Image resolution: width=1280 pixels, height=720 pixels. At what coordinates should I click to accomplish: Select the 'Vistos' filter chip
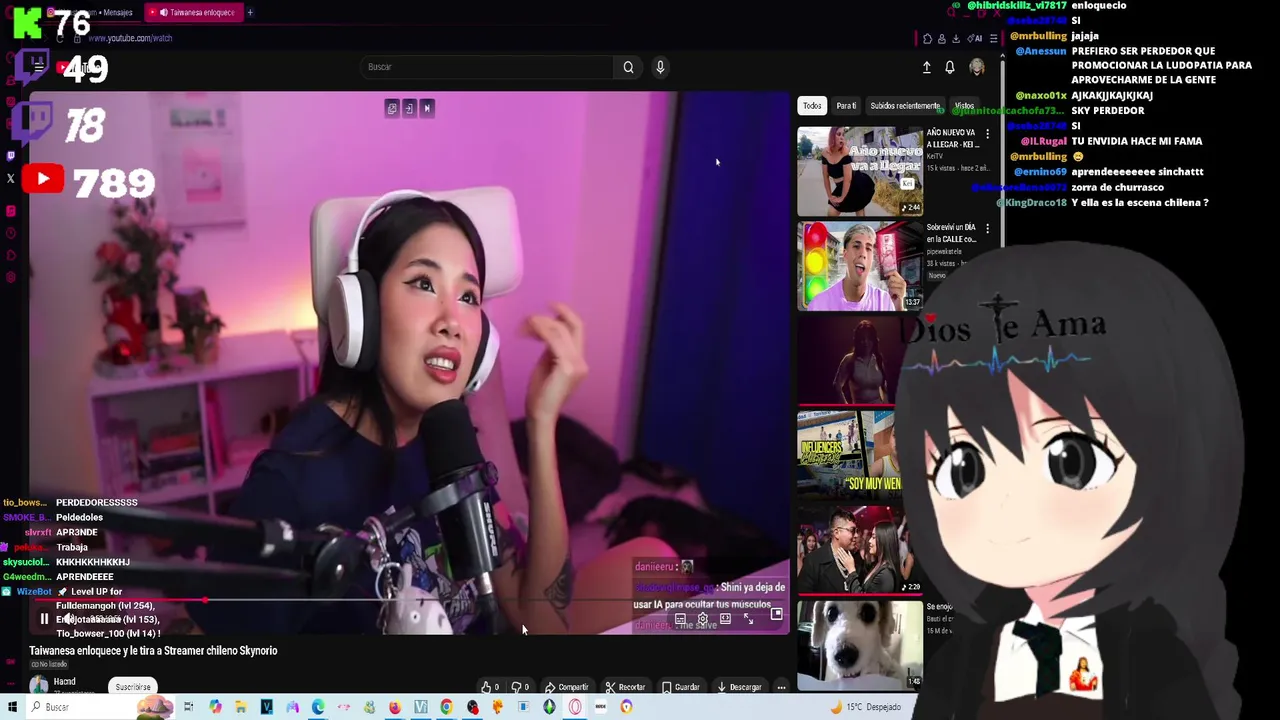coord(964,106)
